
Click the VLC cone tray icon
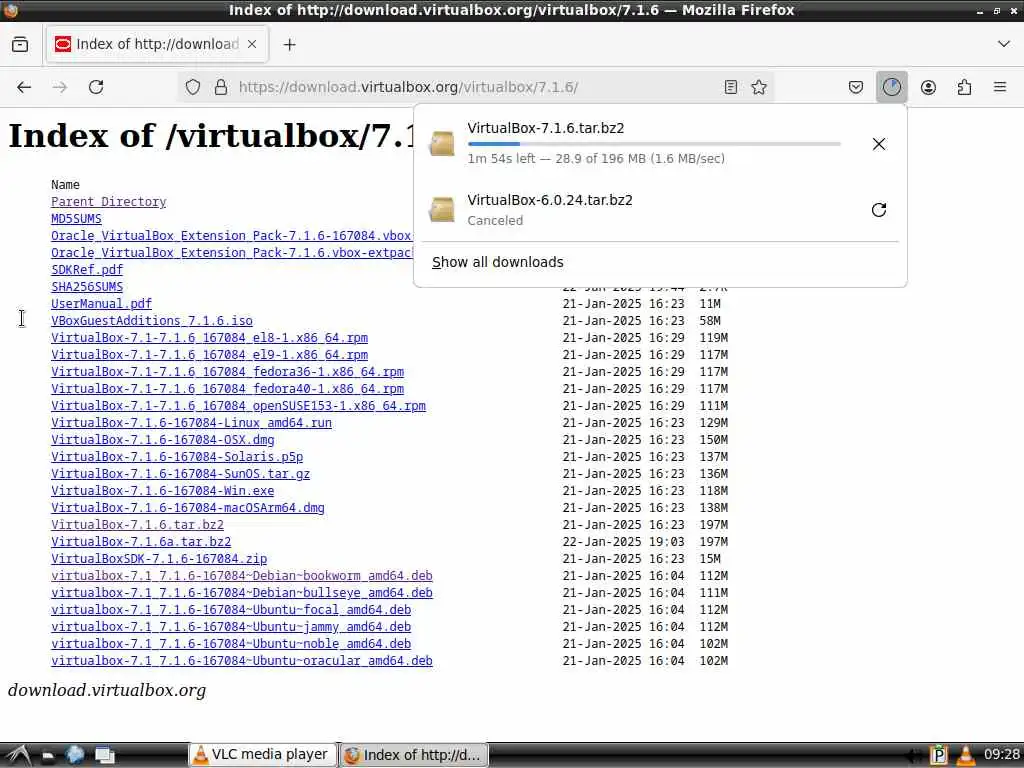click(965, 755)
